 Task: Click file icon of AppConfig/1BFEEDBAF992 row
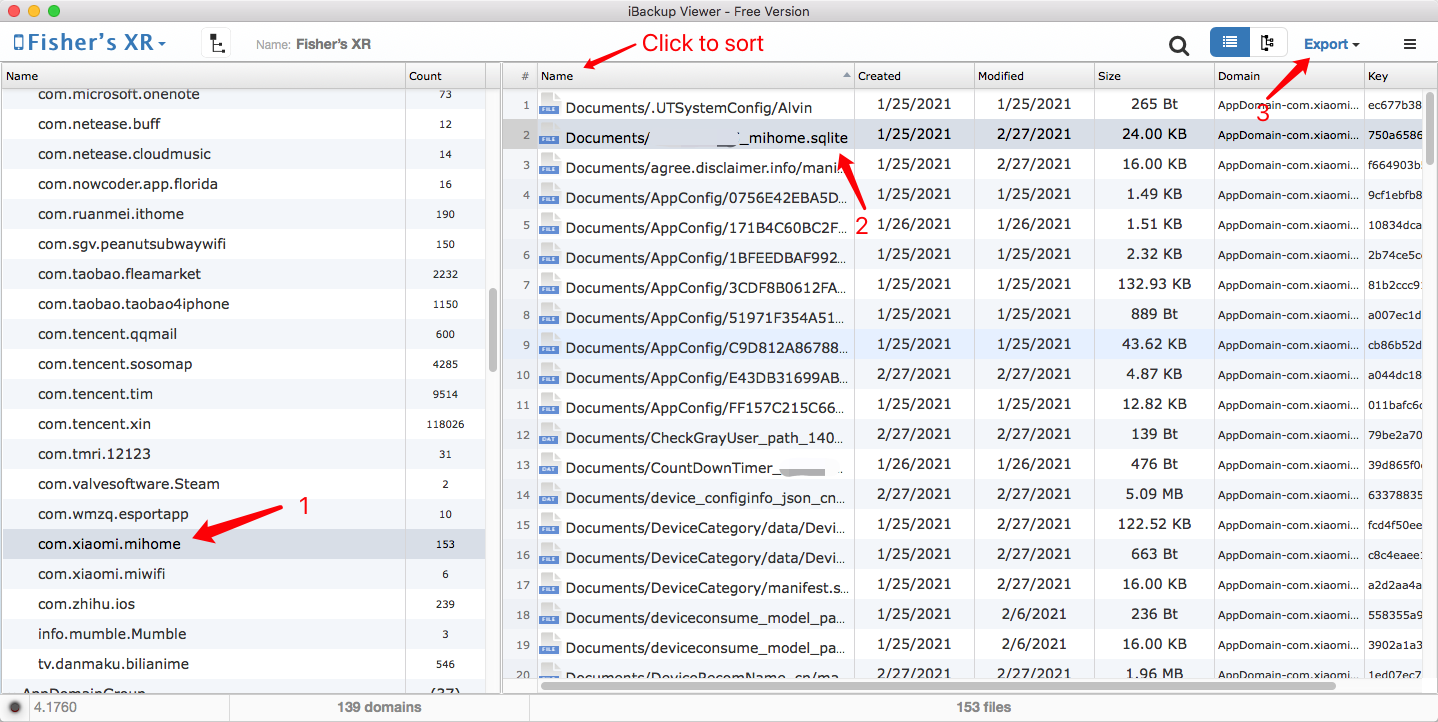coord(549,254)
